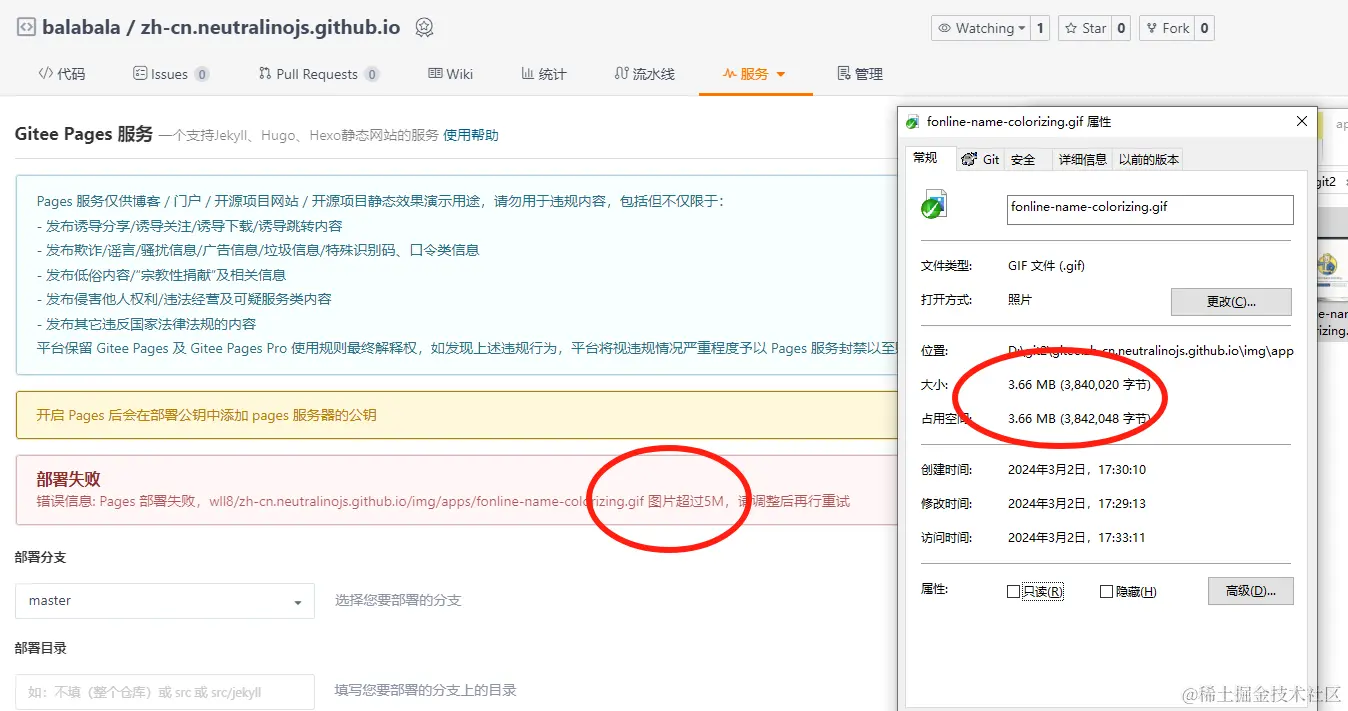Click the 部署目录 input field

pos(165,692)
